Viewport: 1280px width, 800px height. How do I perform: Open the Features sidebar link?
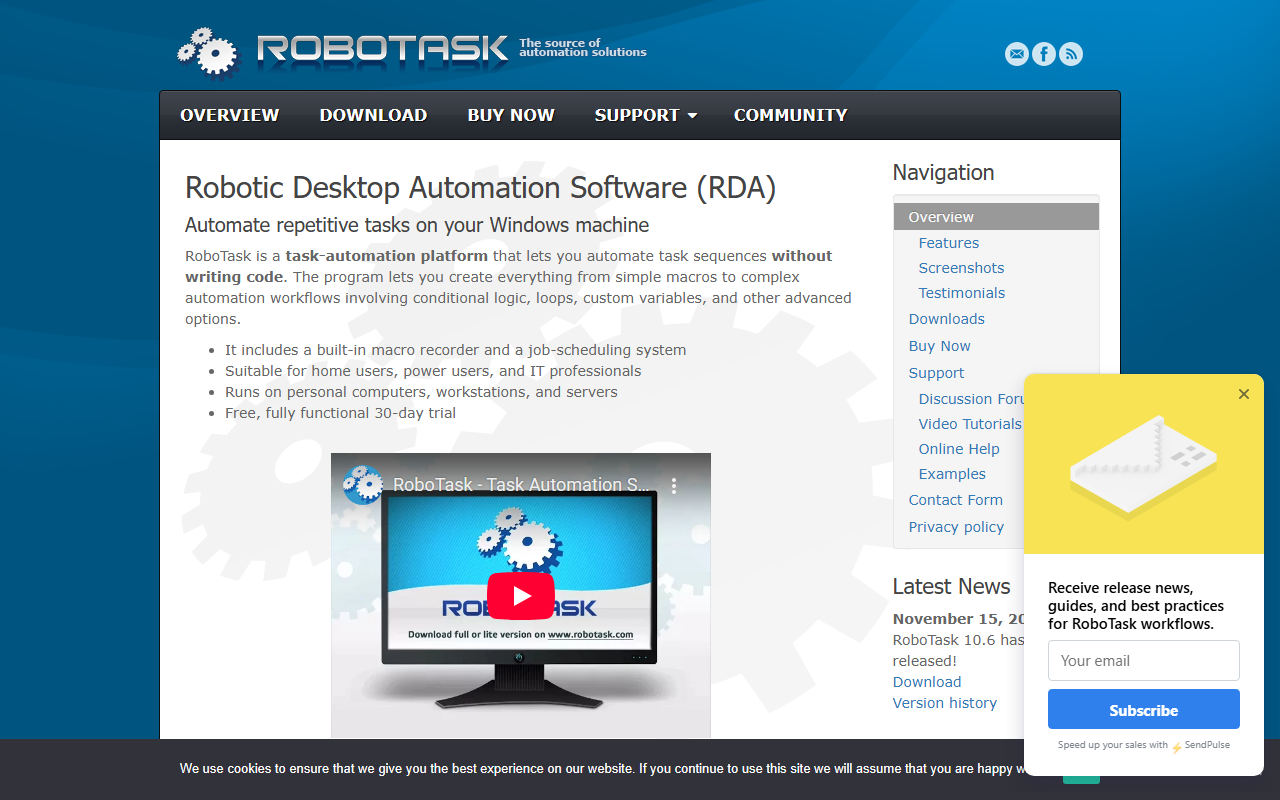[949, 243]
